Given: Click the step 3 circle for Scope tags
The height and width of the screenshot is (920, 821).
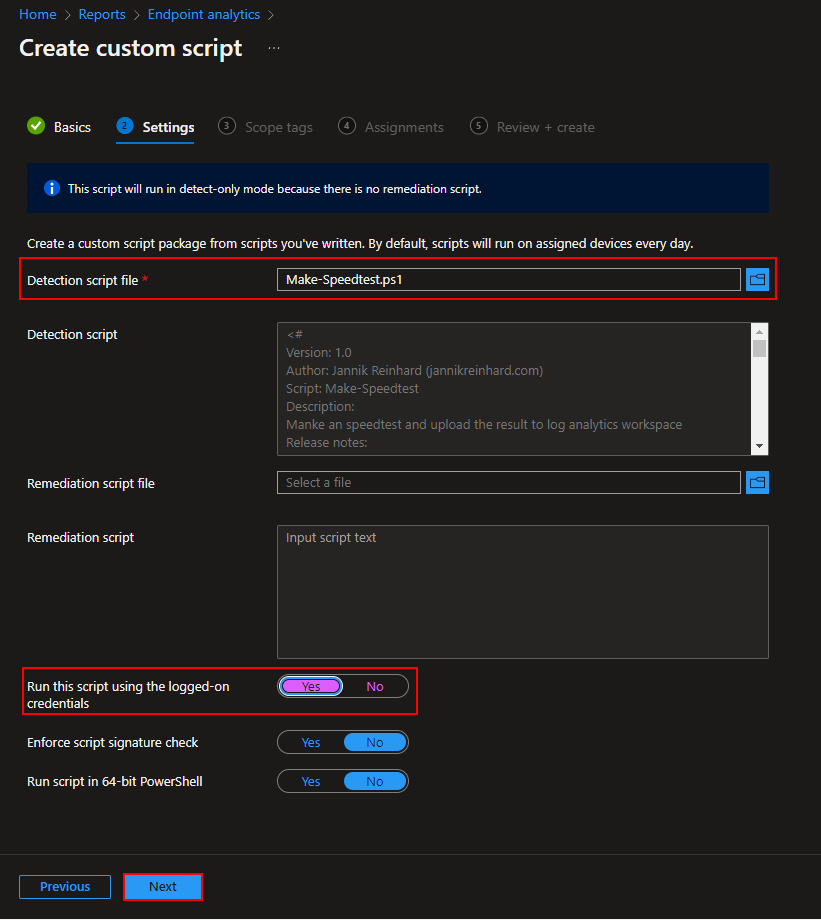Looking at the screenshot, I should (227, 126).
